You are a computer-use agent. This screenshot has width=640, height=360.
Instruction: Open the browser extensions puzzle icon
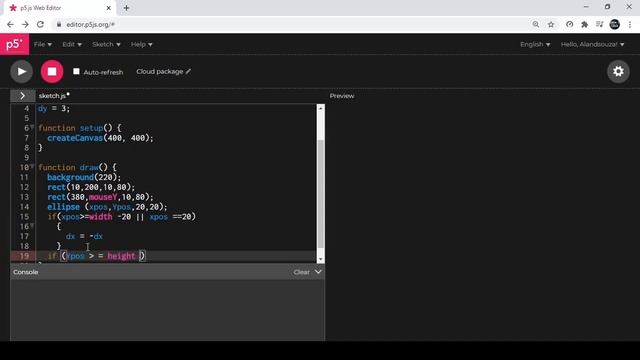click(584, 24)
